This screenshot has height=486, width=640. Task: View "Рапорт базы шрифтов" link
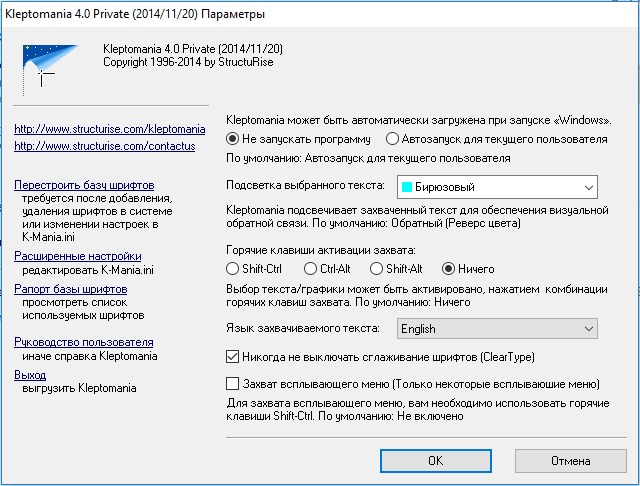pos(71,290)
